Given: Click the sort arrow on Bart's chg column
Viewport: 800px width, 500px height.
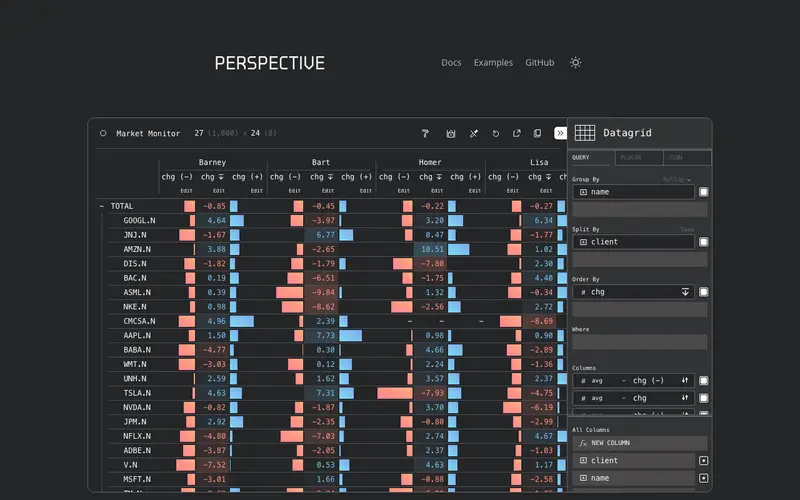Looking at the screenshot, I should coord(330,177).
